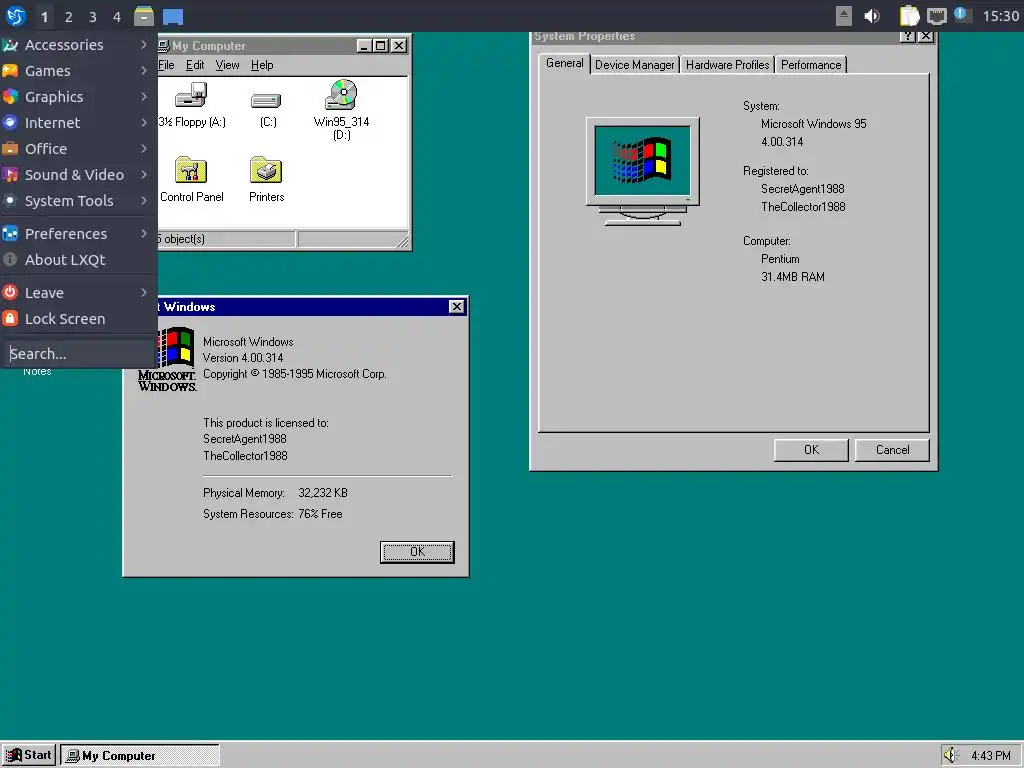This screenshot has width=1024, height=768.
Task: Expand the System Tools submenu
Action: 77,201
